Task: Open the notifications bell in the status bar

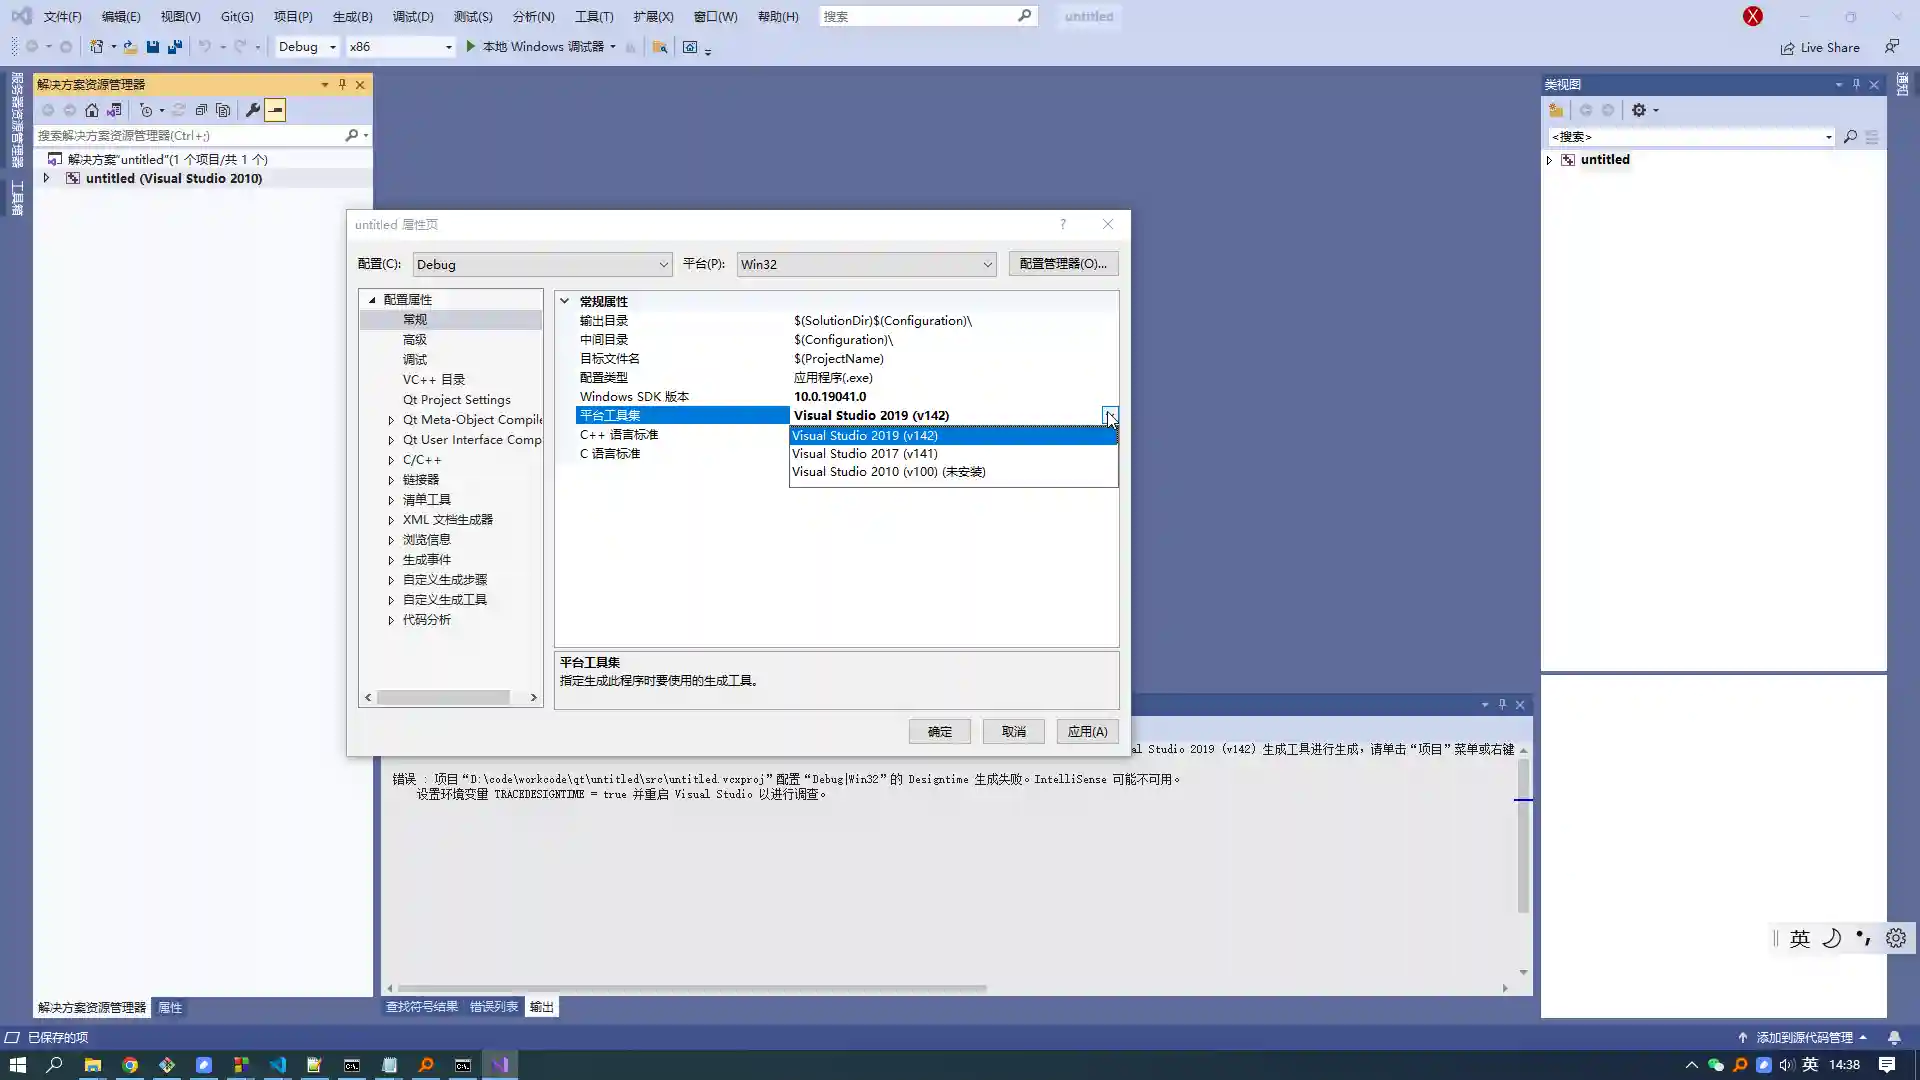Action: (x=1894, y=1038)
